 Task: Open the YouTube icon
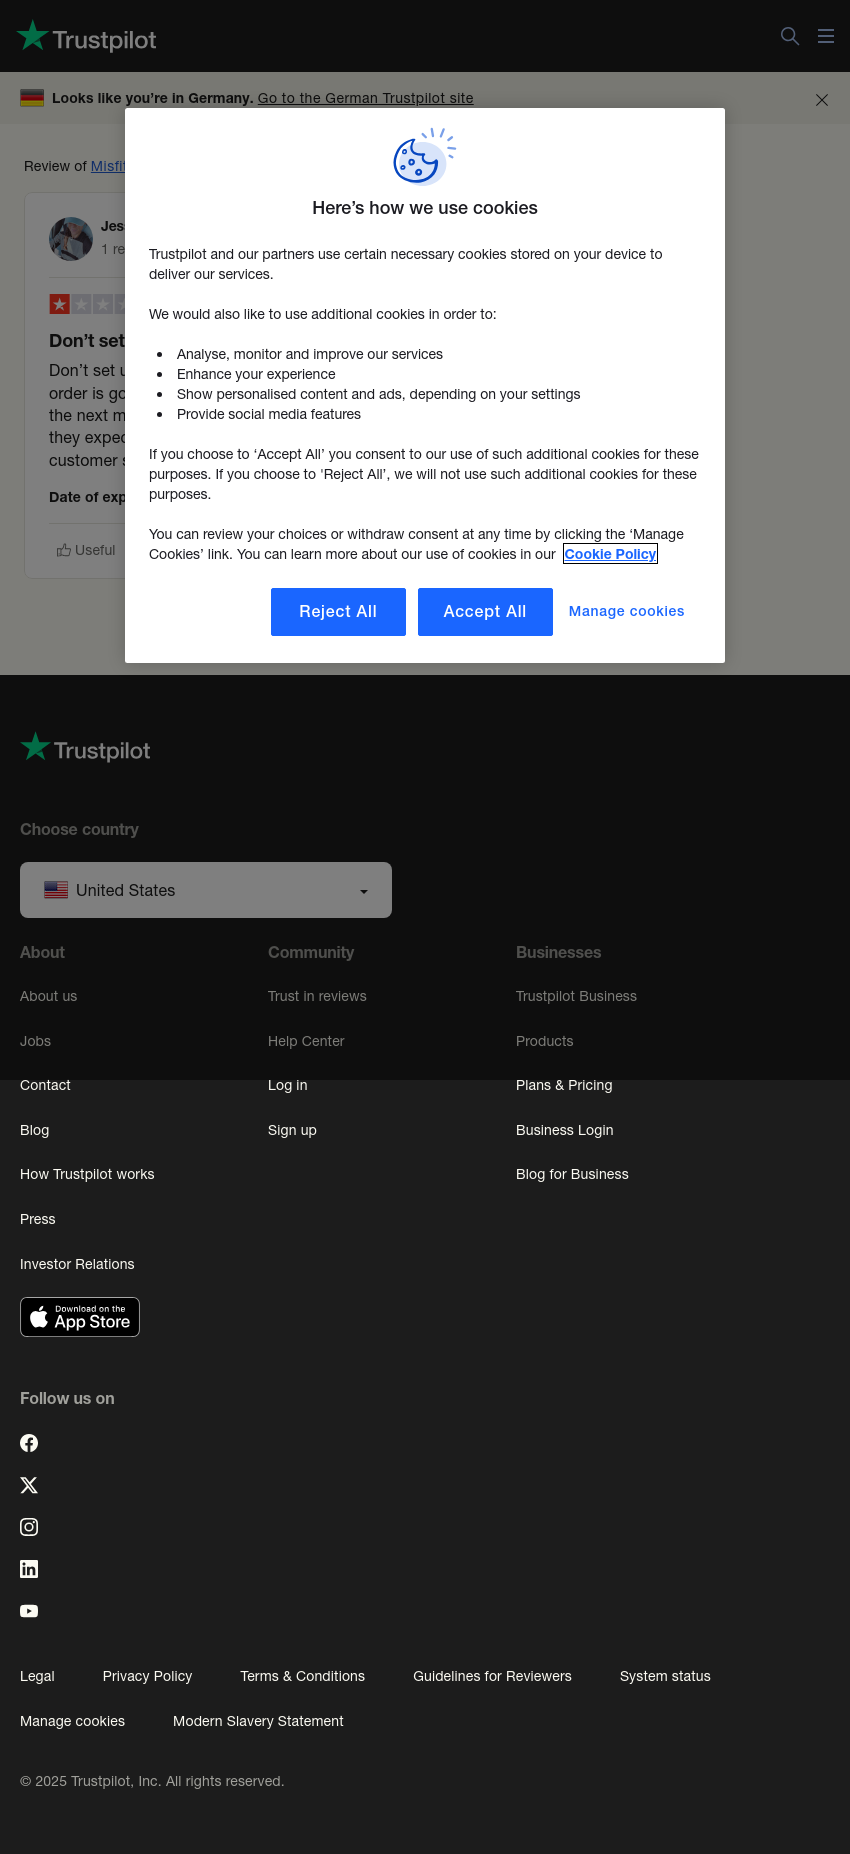point(29,1611)
